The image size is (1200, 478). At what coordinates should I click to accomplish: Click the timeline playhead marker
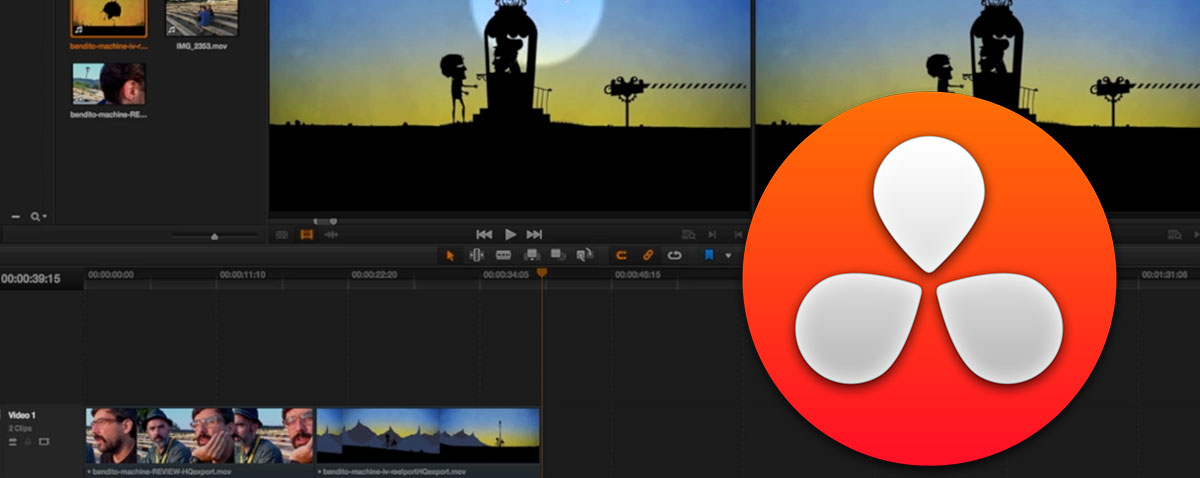[x=542, y=272]
